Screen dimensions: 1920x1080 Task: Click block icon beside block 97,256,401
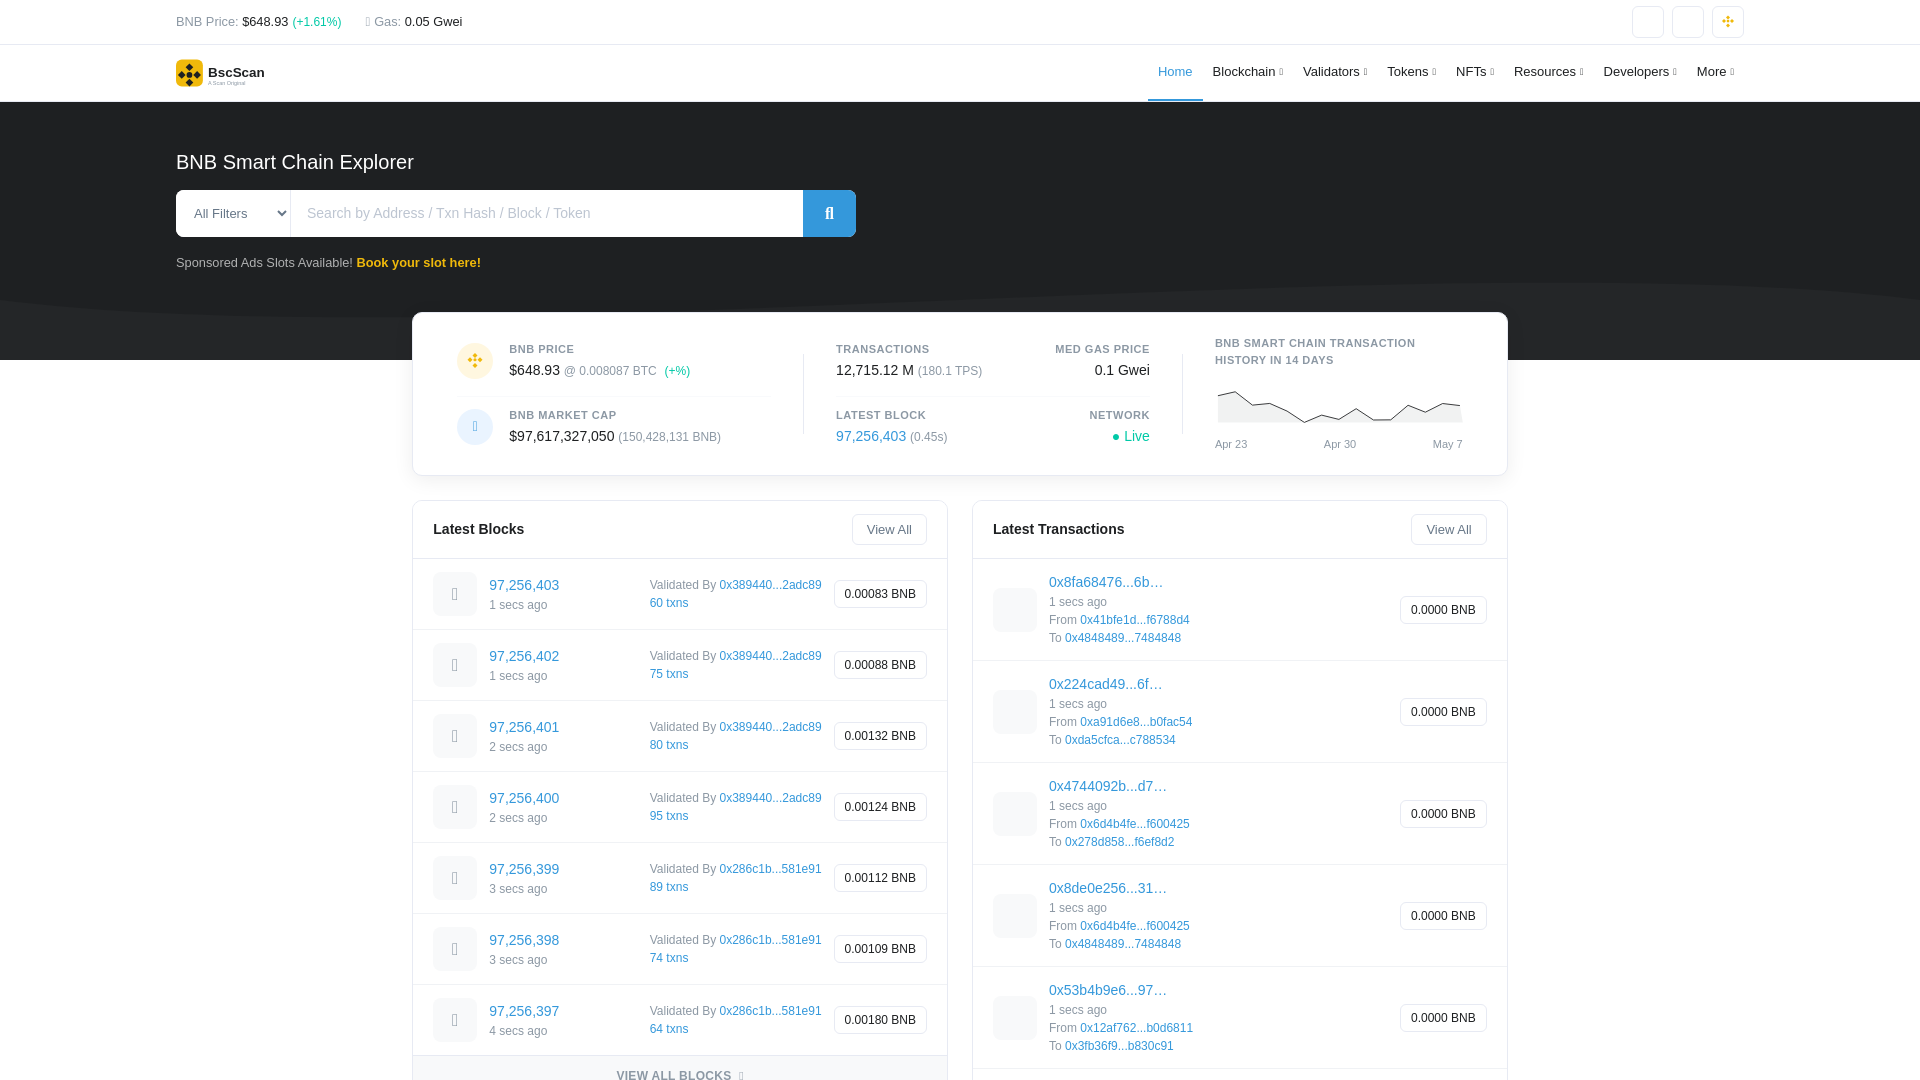tap(455, 736)
